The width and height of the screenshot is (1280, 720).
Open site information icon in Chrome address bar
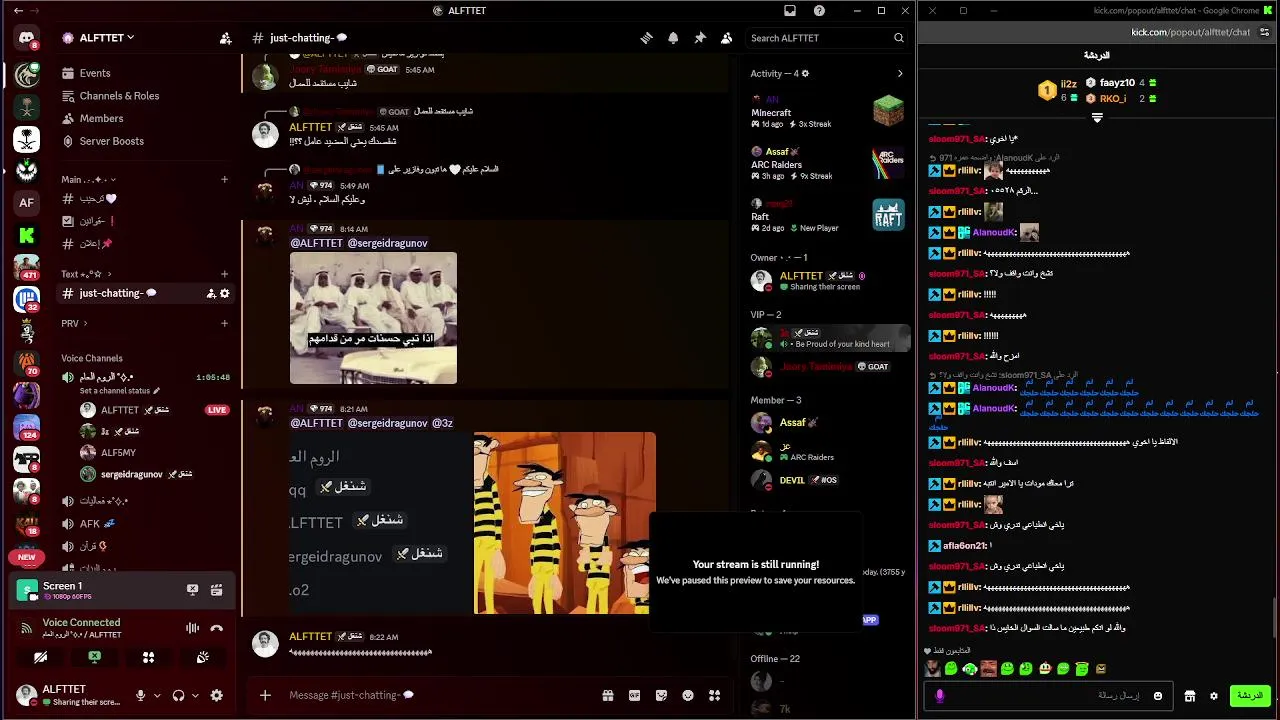(x=1265, y=32)
